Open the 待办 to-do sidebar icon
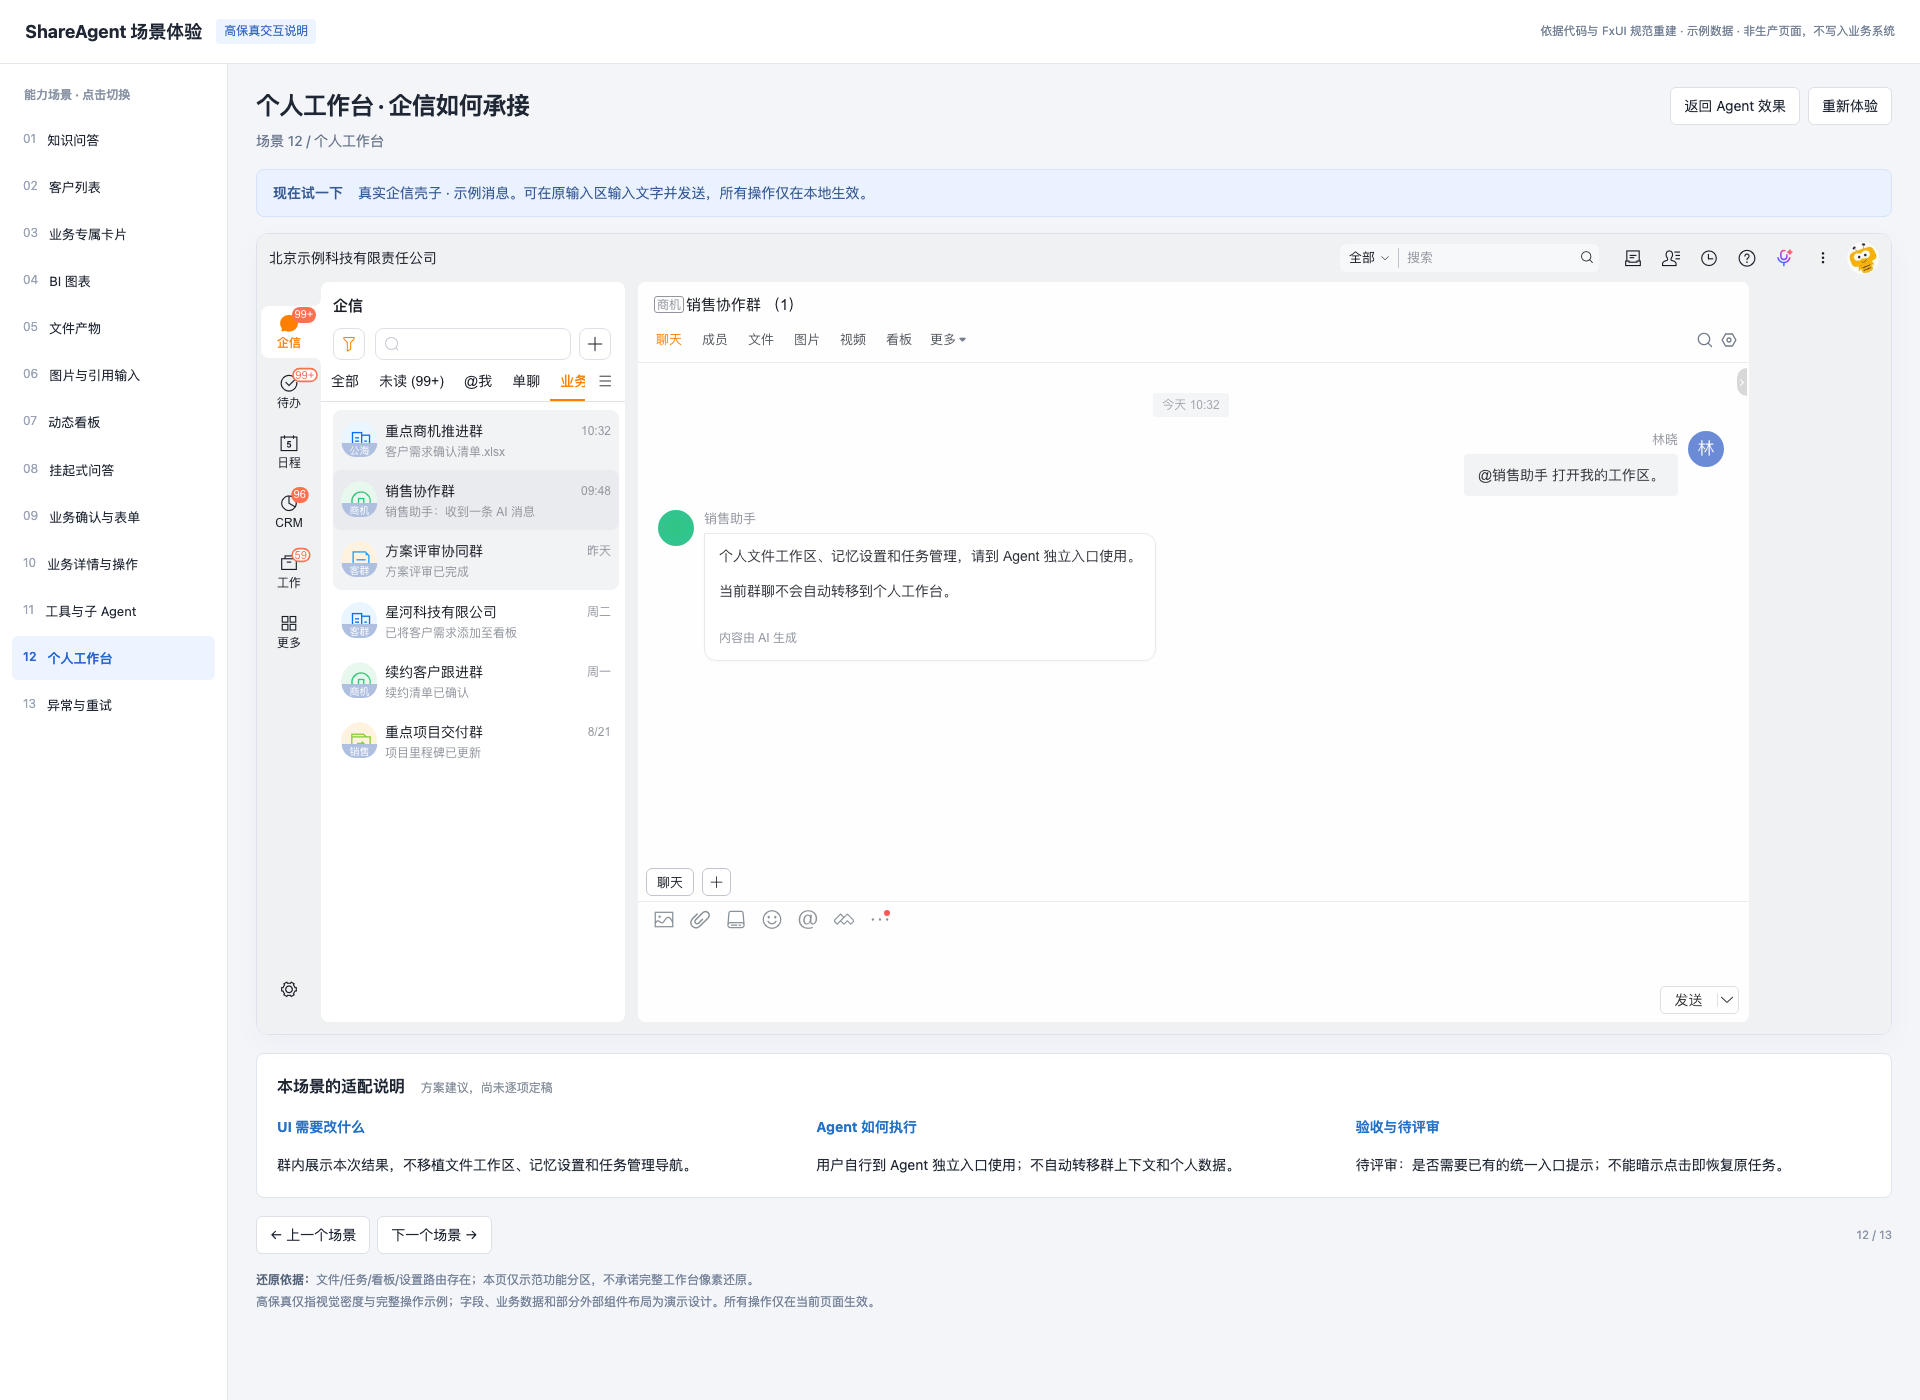 pos(289,390)
